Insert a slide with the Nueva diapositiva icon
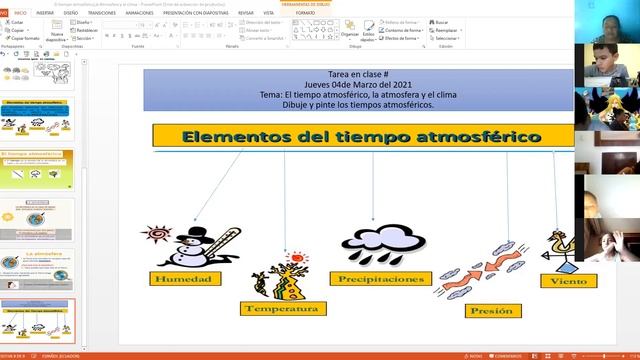 [x=57, y=25]
